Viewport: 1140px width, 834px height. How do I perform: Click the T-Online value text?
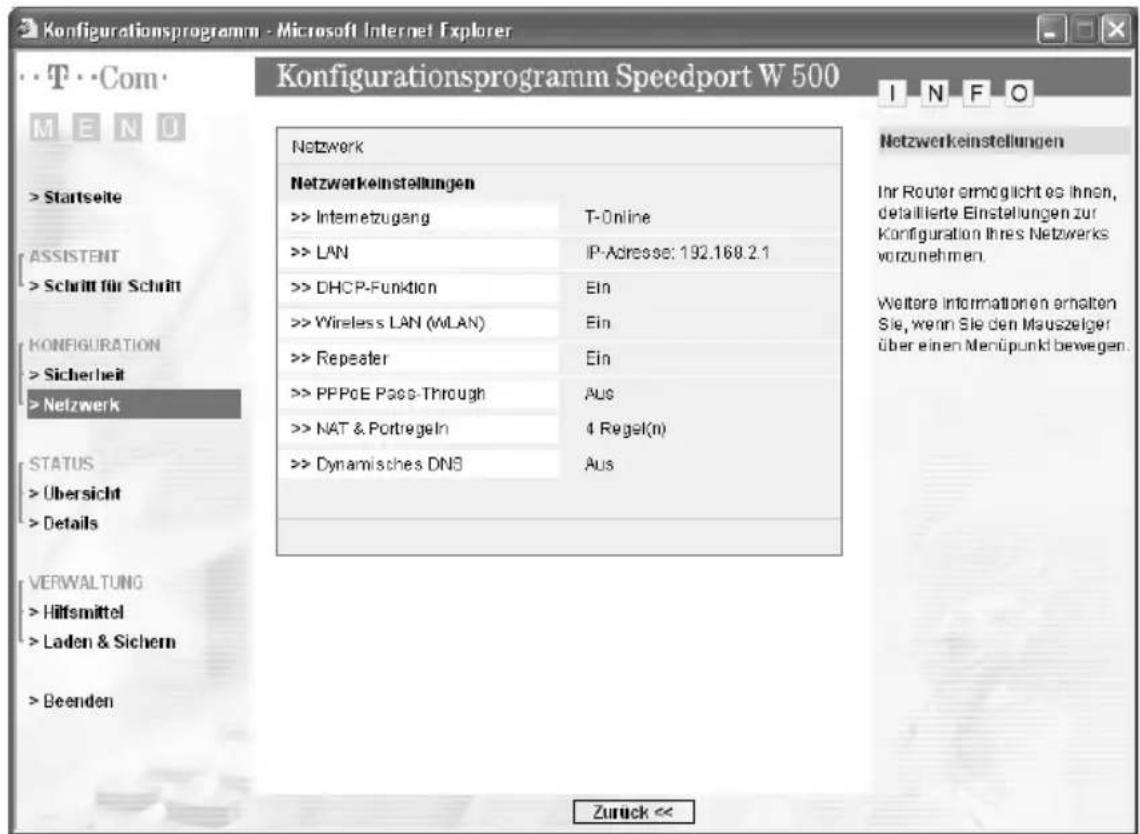click(x=617, y=217)
